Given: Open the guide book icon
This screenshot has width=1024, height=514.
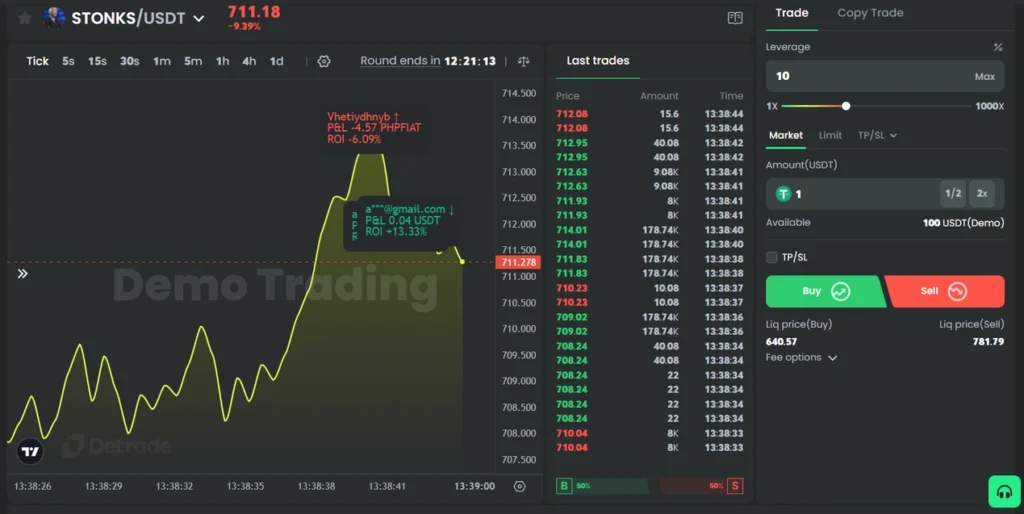Looking at the screenshot, I should (x=735, y=18).
